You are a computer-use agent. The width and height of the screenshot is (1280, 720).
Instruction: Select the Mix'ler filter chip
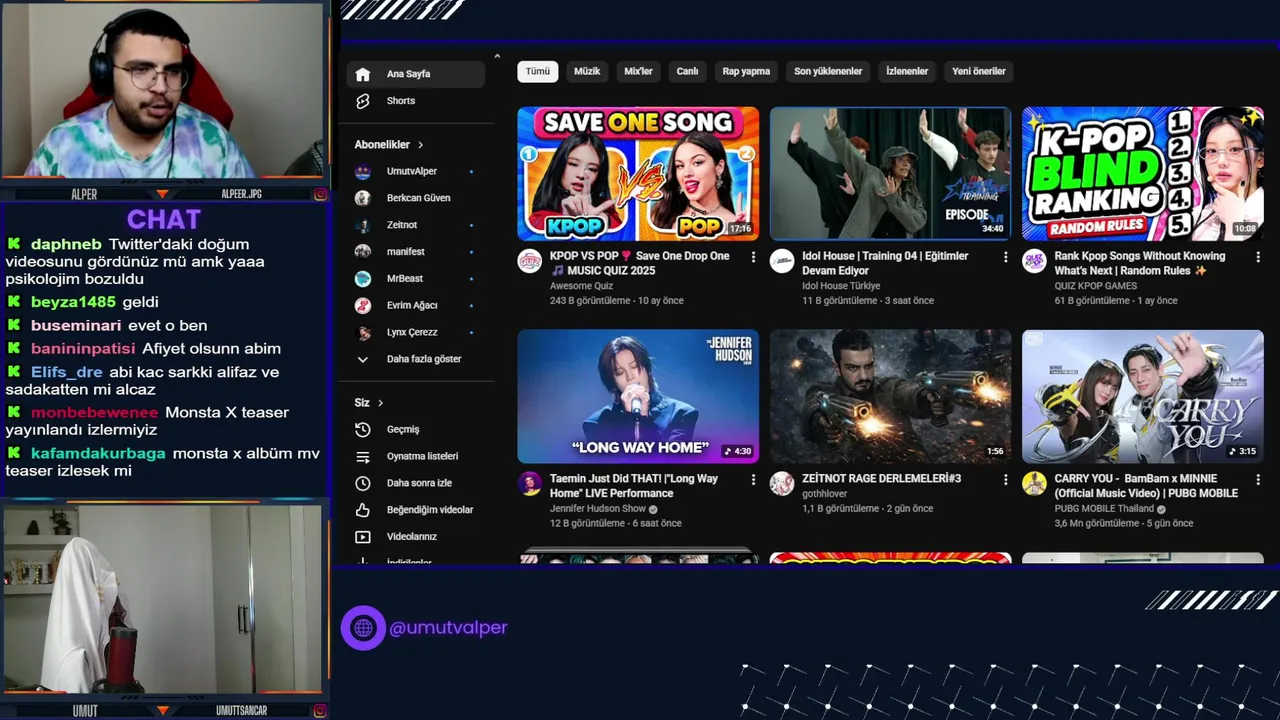[x=638, y=71]
